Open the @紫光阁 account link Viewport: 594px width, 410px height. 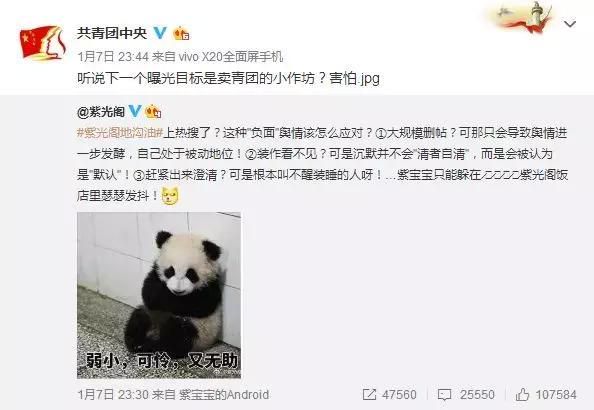101,112
